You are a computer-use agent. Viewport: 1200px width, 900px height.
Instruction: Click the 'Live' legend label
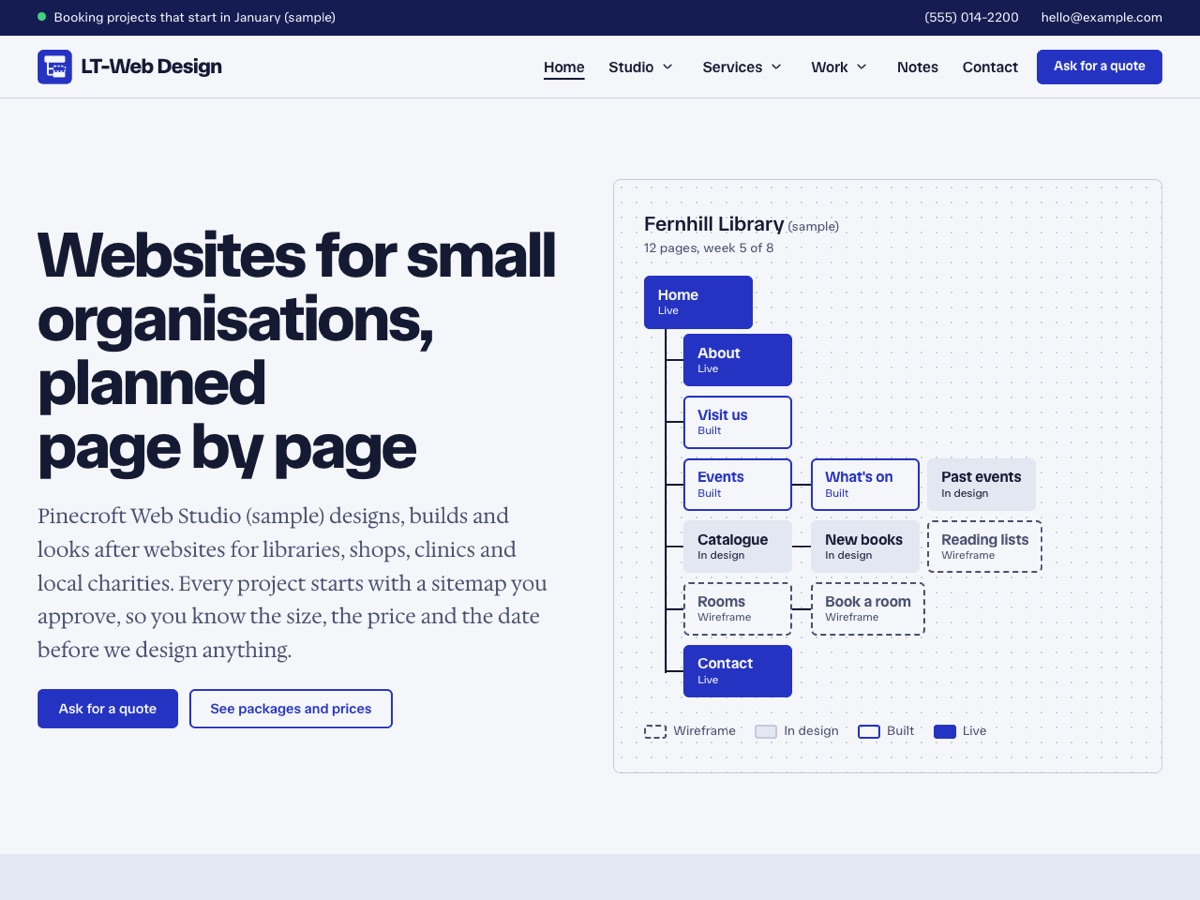click(974, 731)
